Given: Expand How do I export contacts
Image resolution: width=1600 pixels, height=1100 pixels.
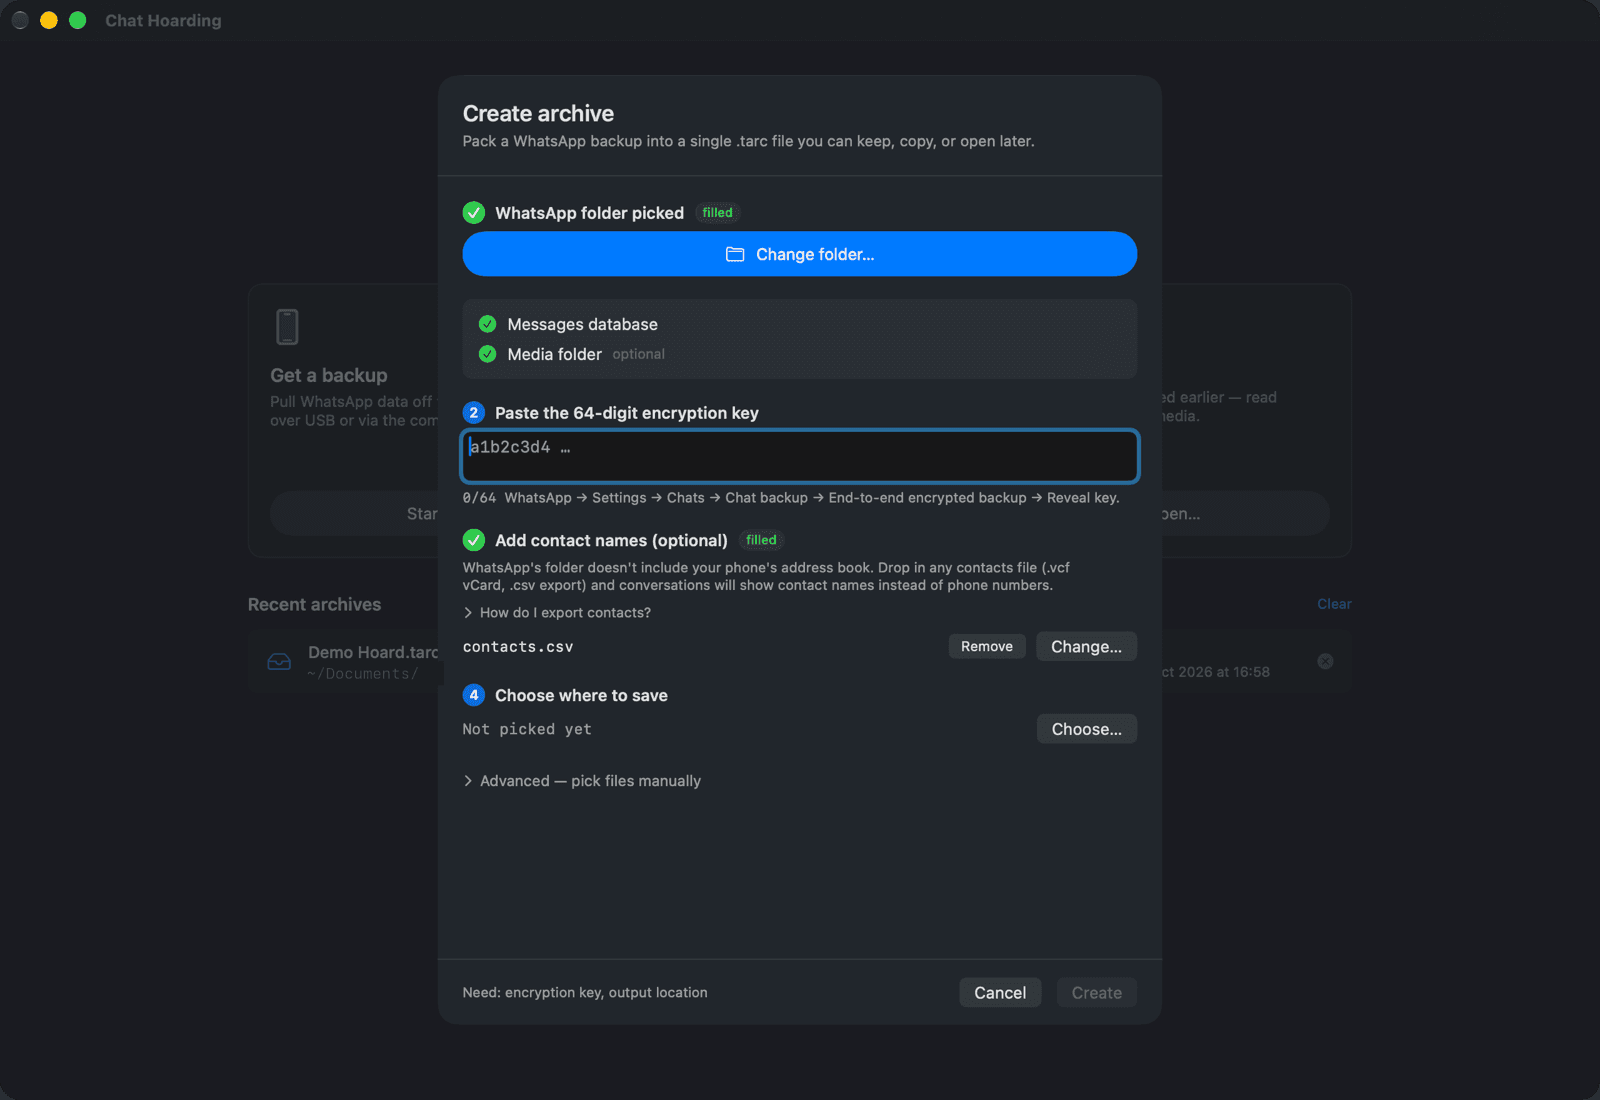Looking at the screenshot, I should click(557, 613).
